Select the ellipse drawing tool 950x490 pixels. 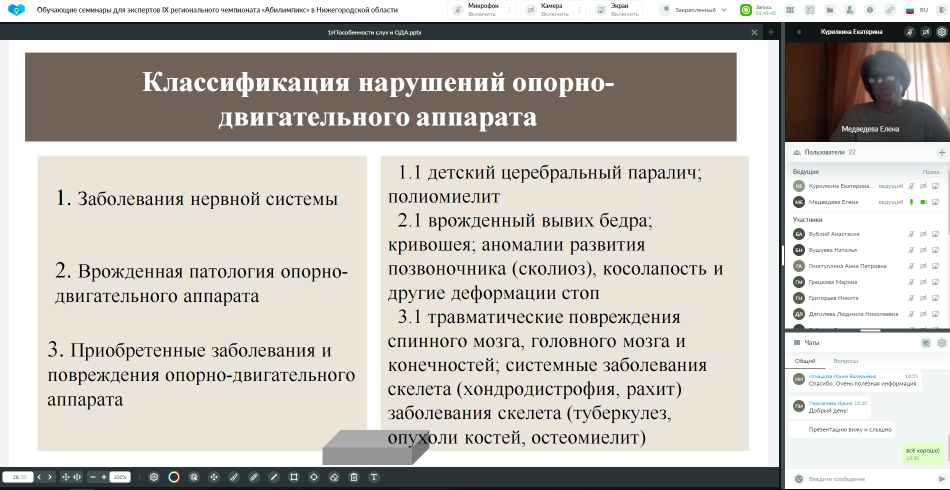(314, 477)
